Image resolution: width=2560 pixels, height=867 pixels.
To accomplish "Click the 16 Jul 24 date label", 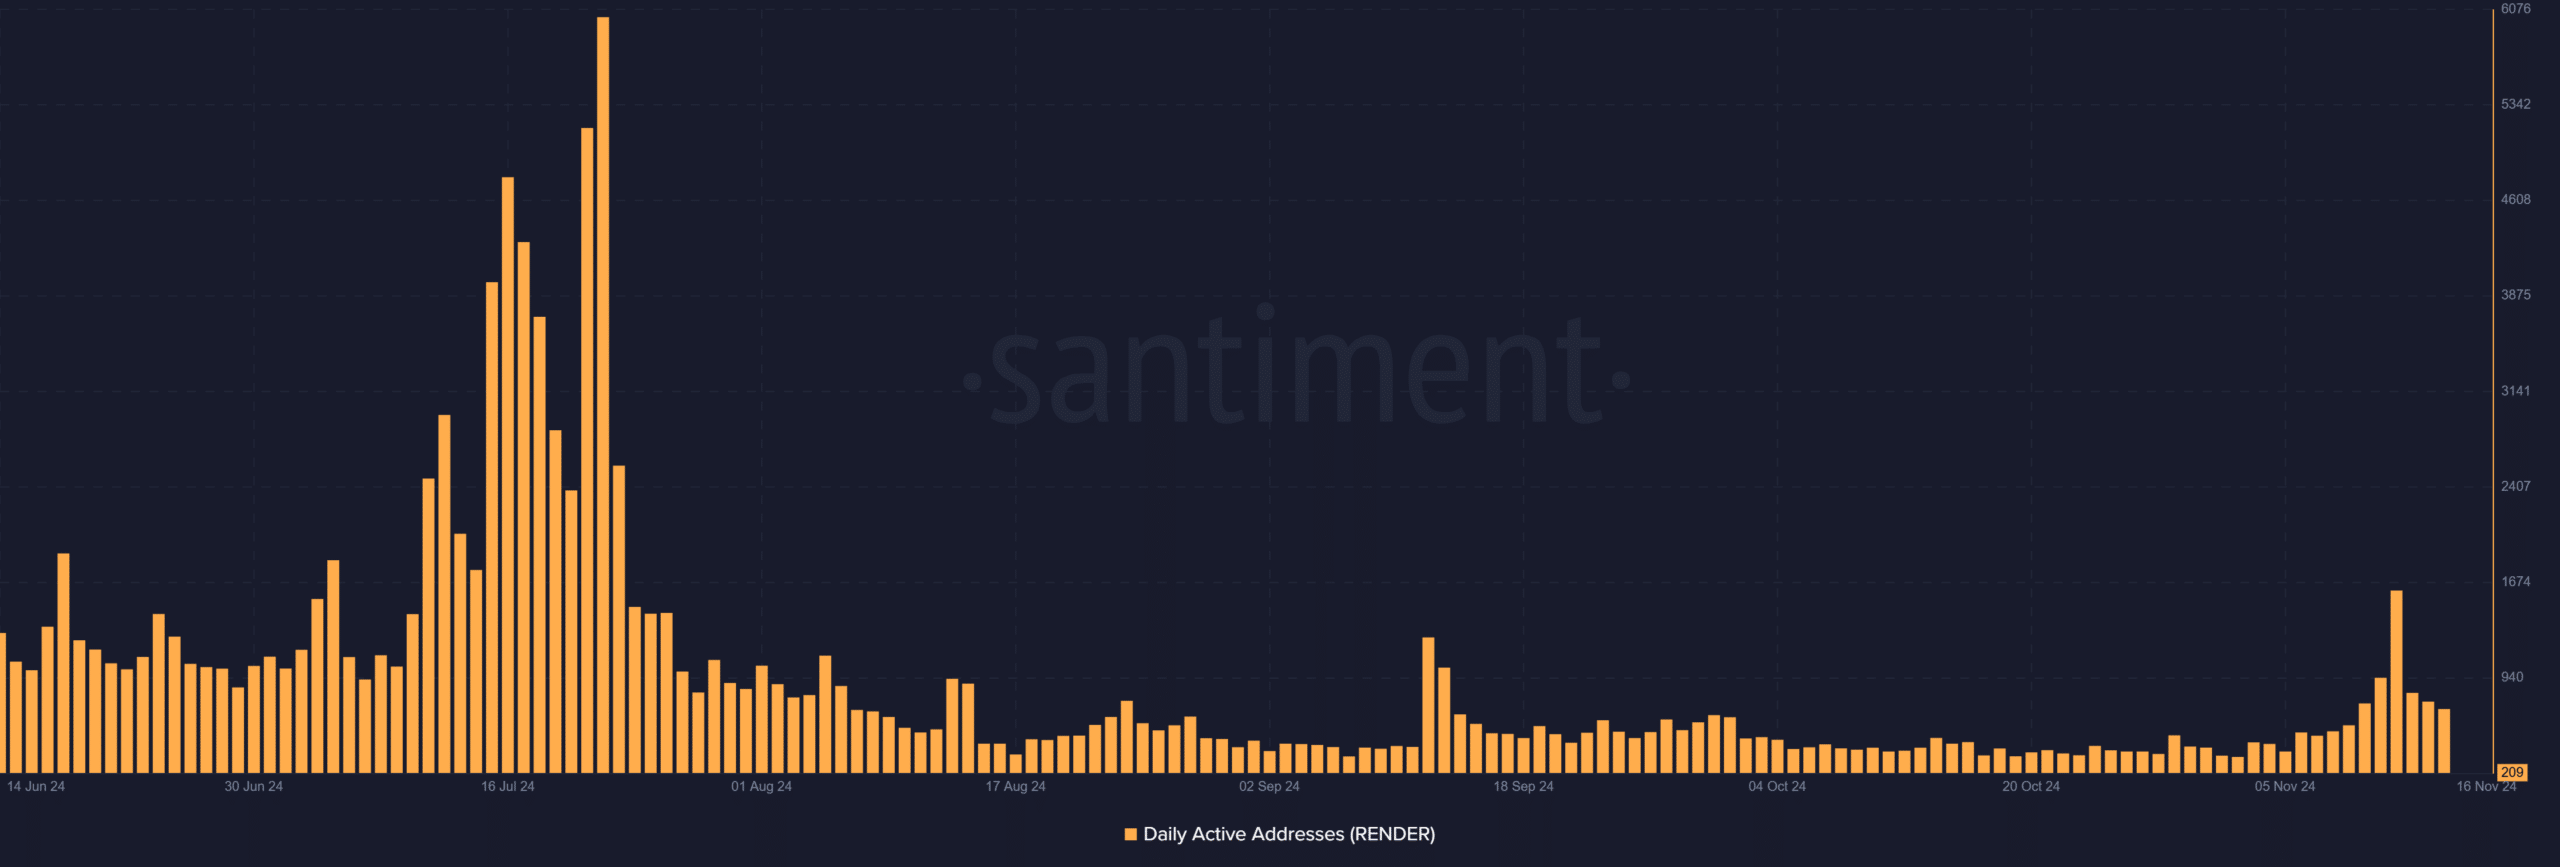I will tap(508, 786).
